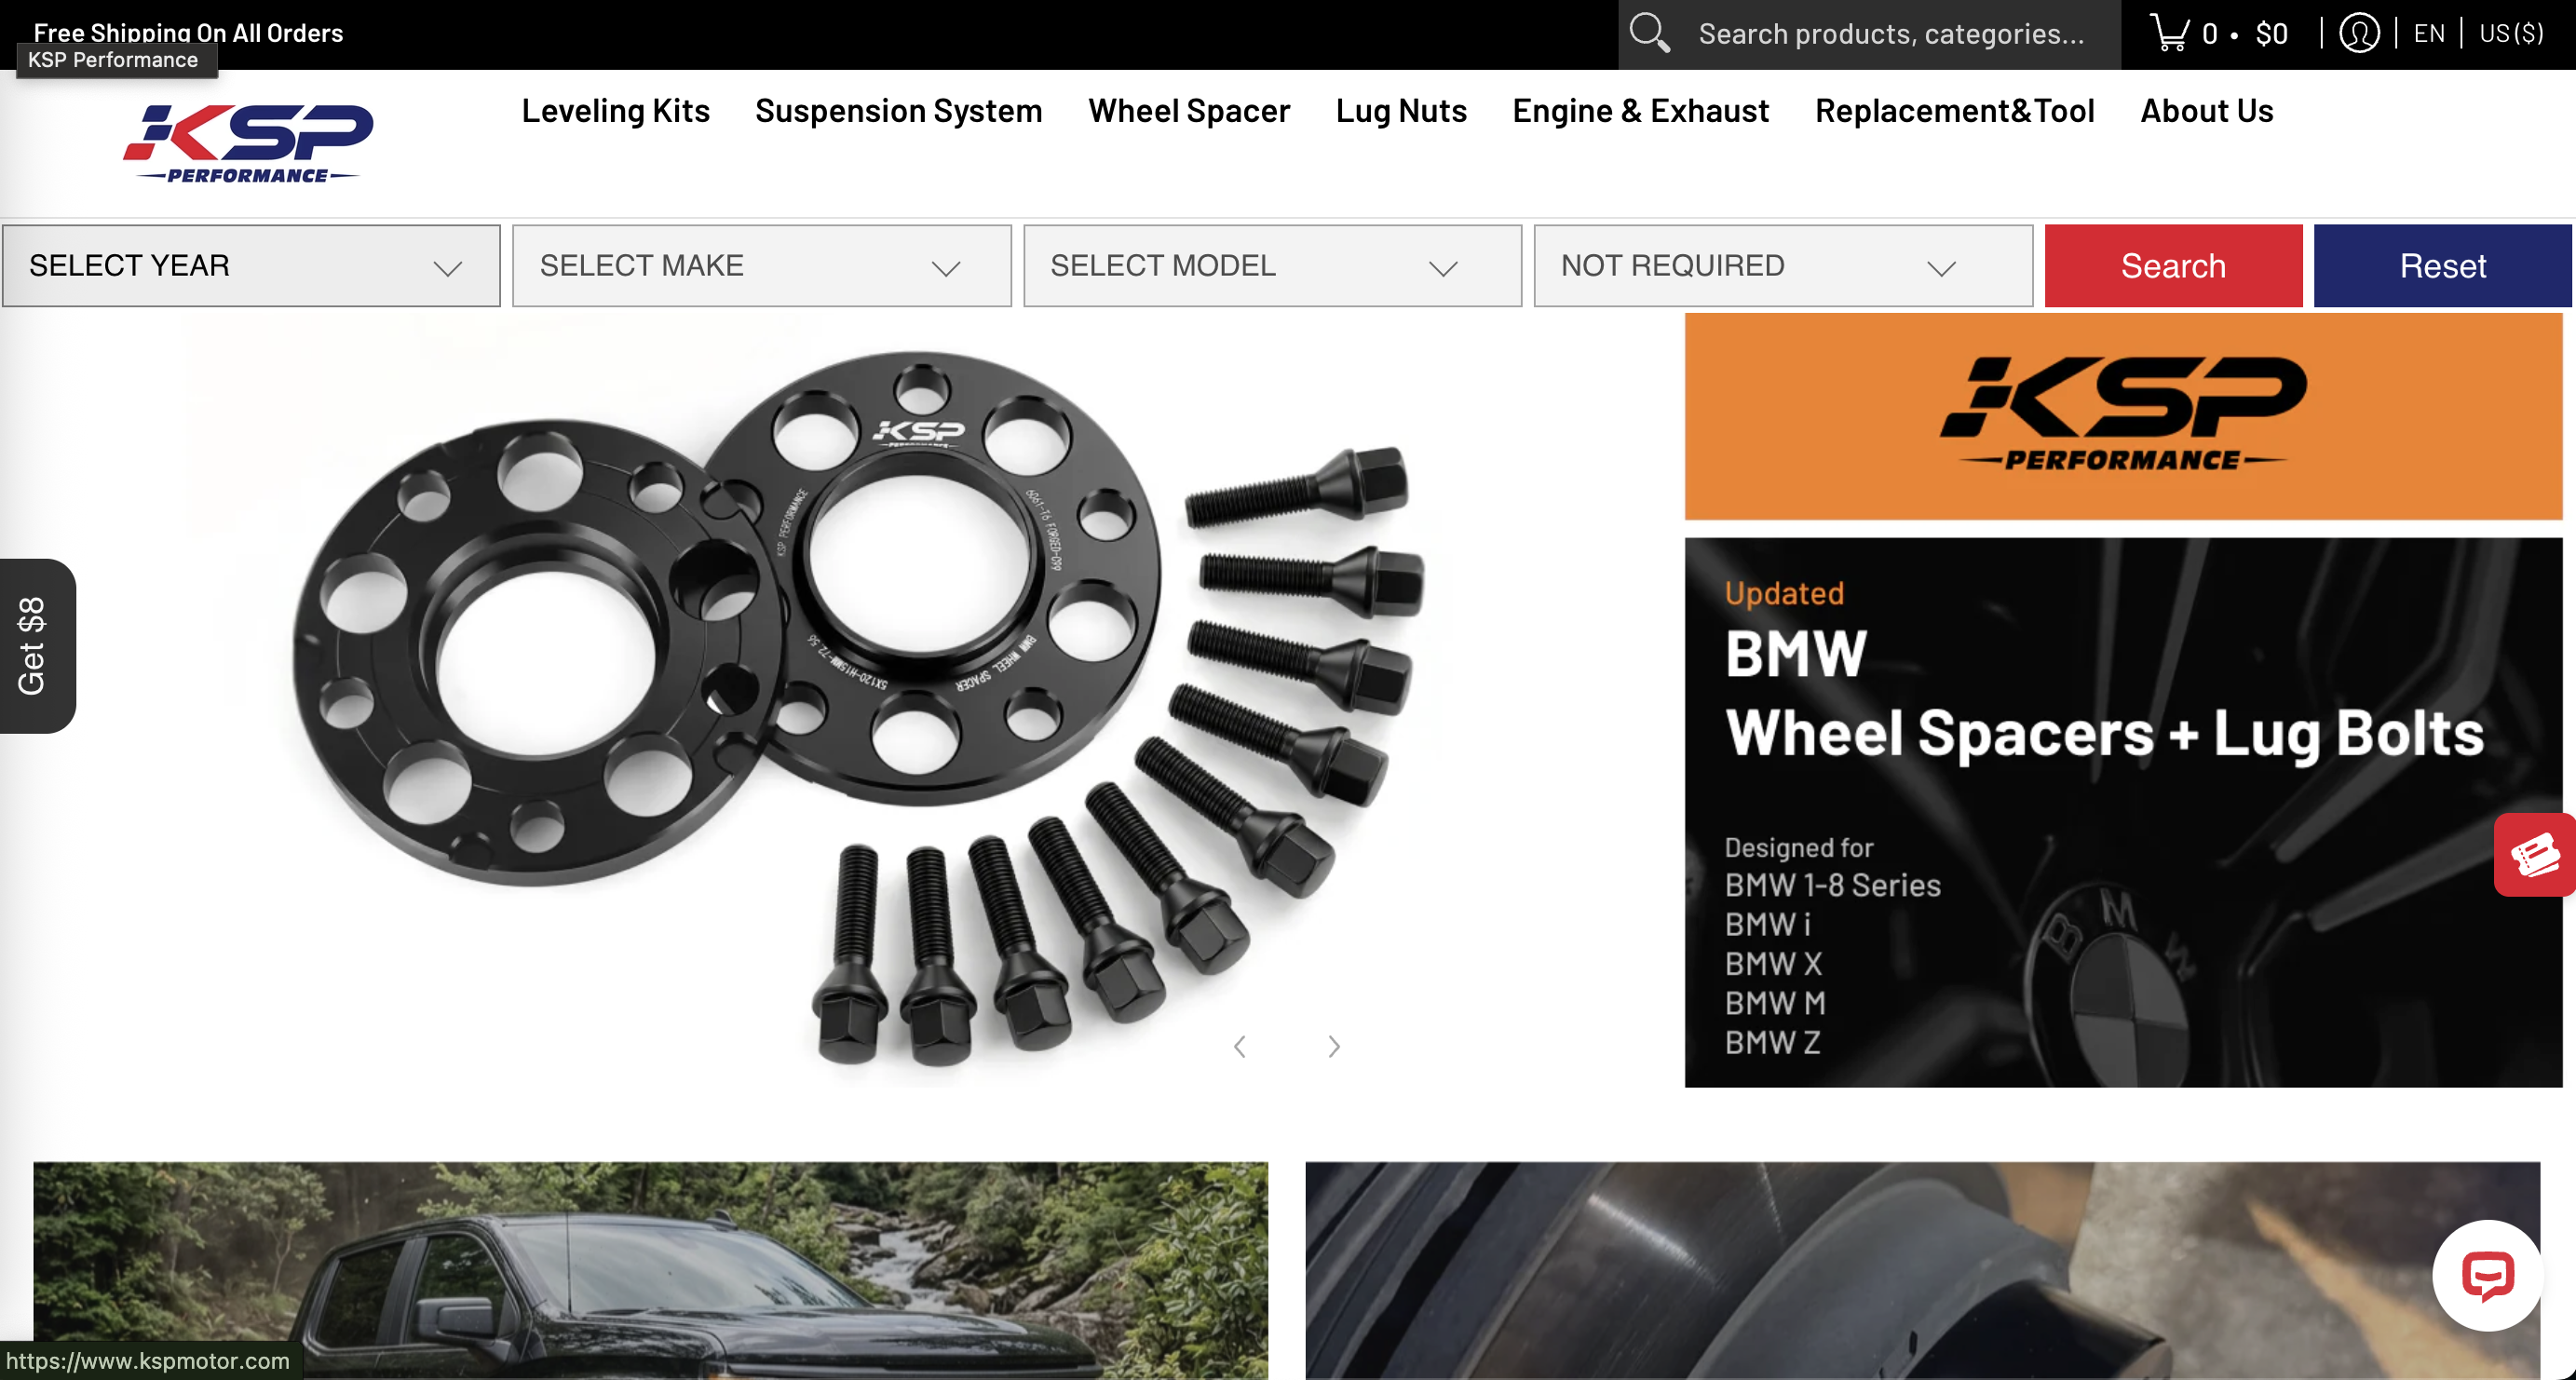2576x1380 pixels.
Task: Open the shopping cart icon
Action: pos(2169,33)
